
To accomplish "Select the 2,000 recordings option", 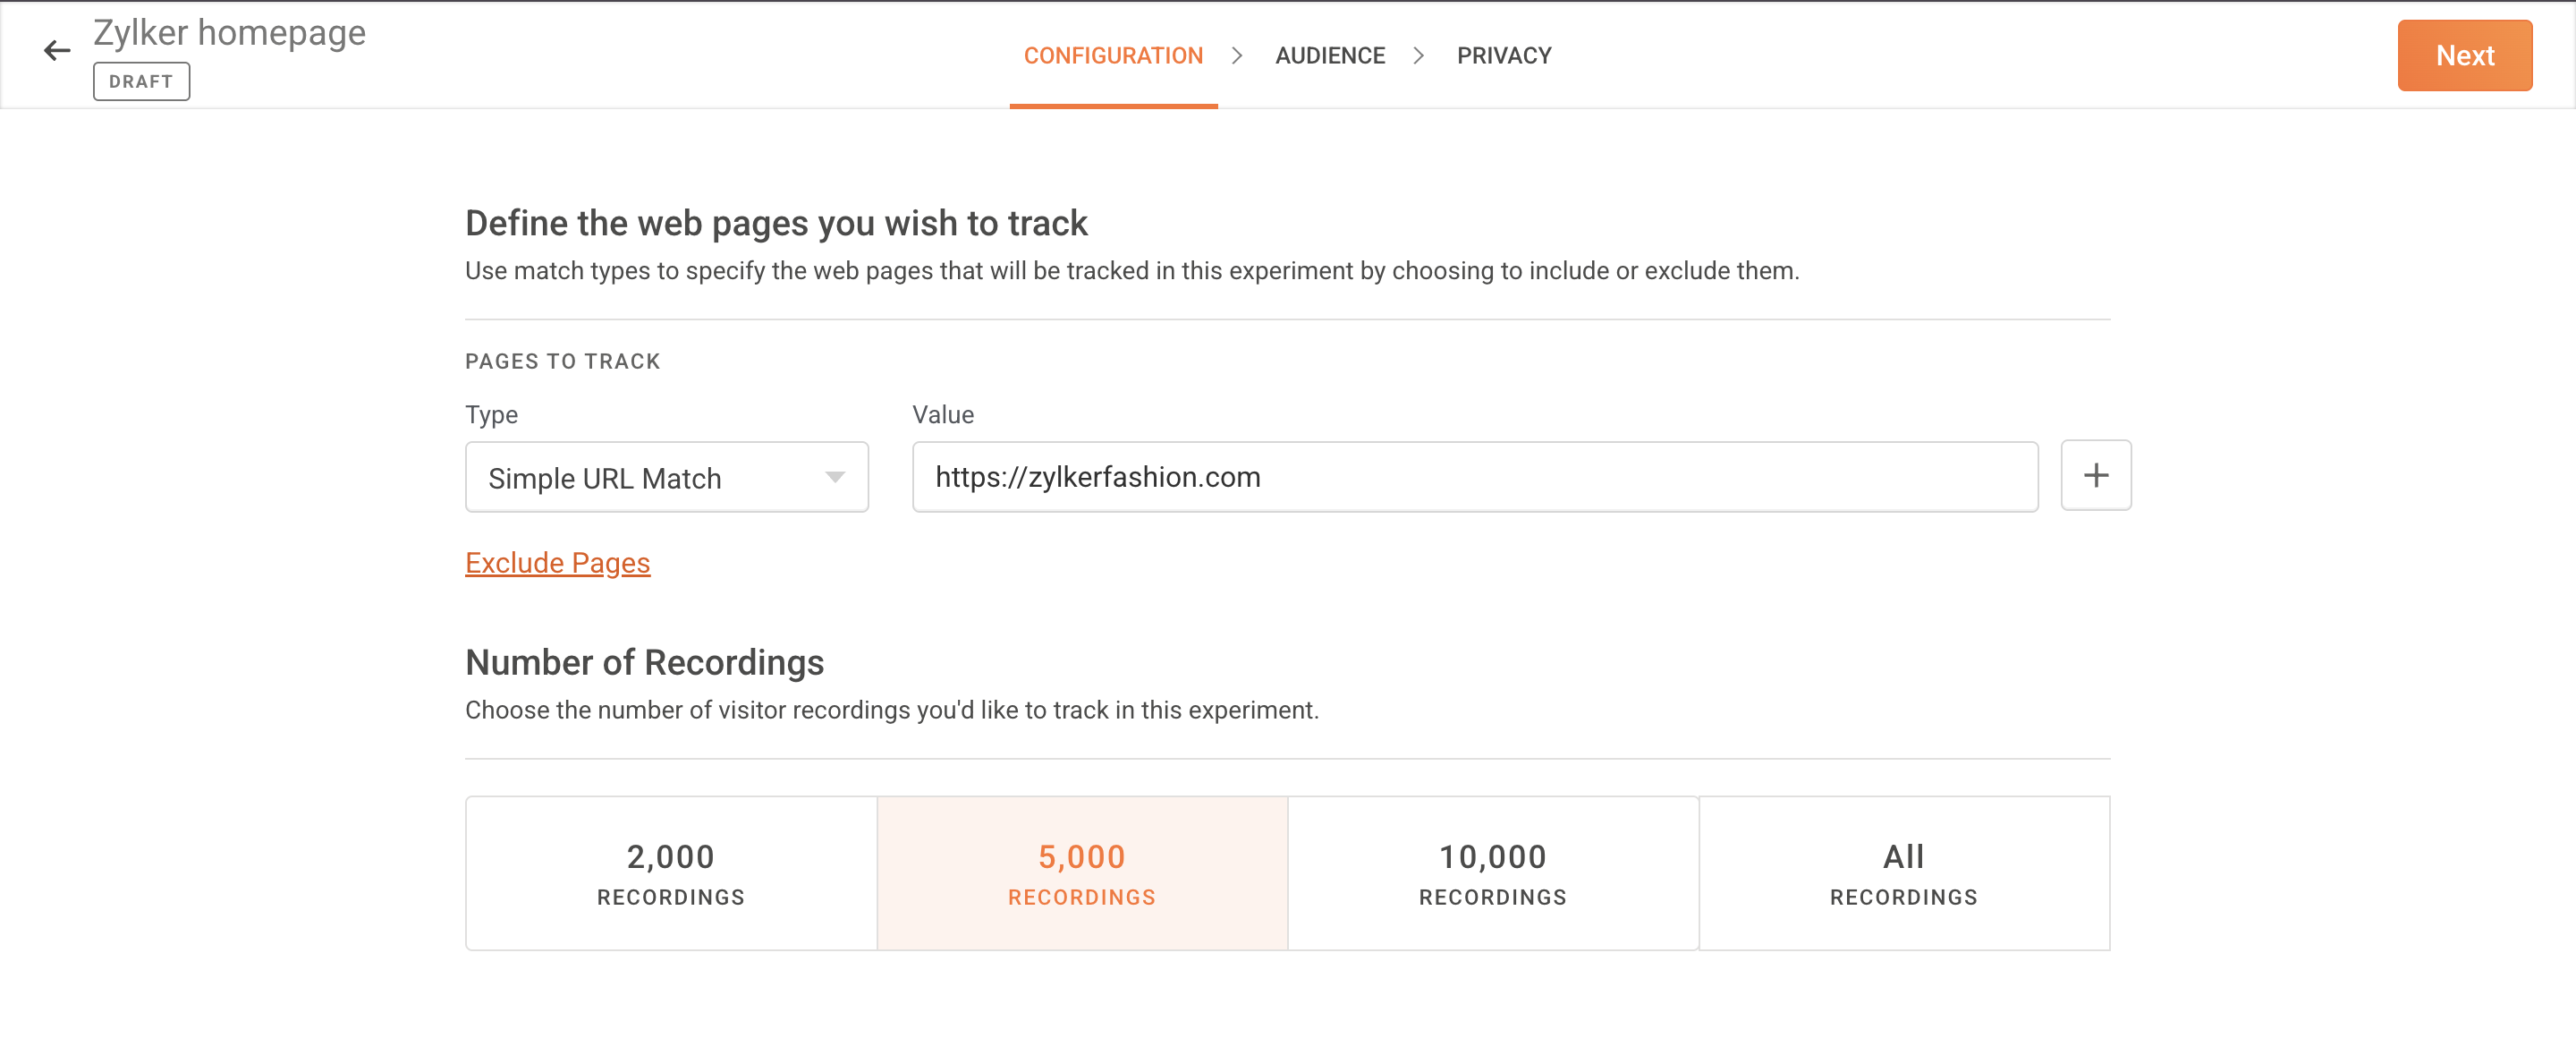I will pyautogui.click(x=670, y=872).
